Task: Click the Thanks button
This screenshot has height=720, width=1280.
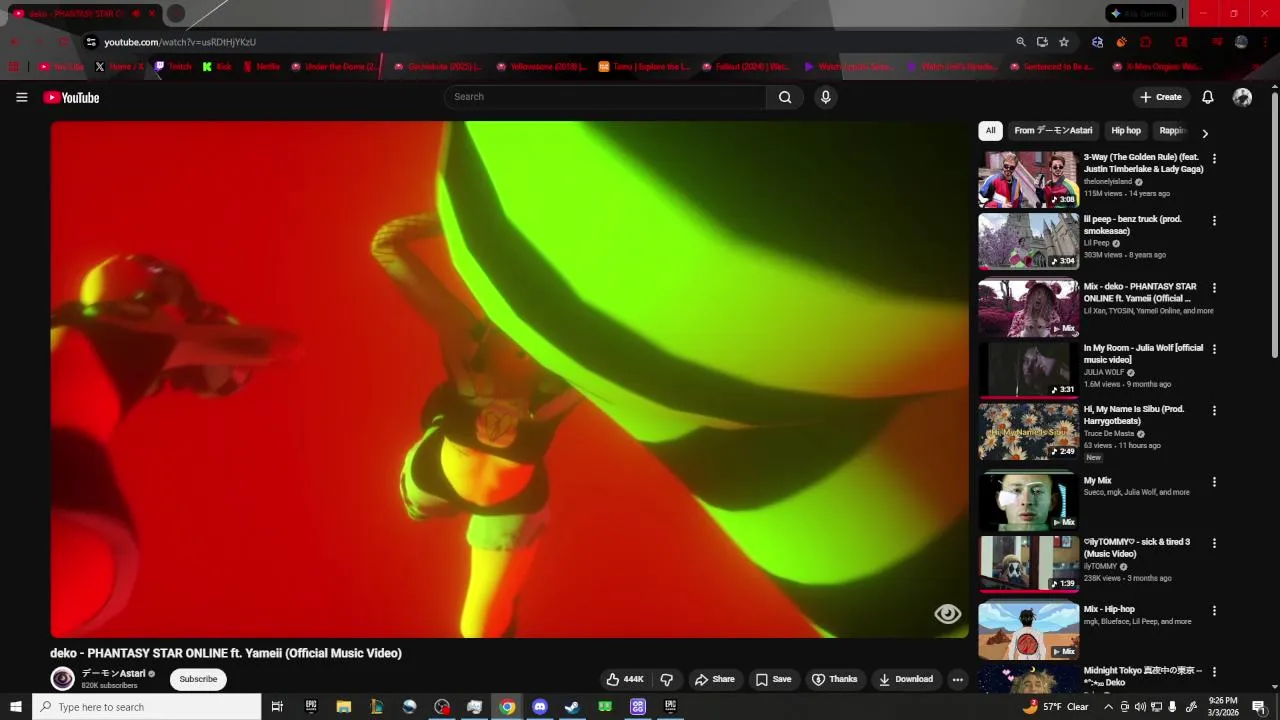Action: coord(834,679)
